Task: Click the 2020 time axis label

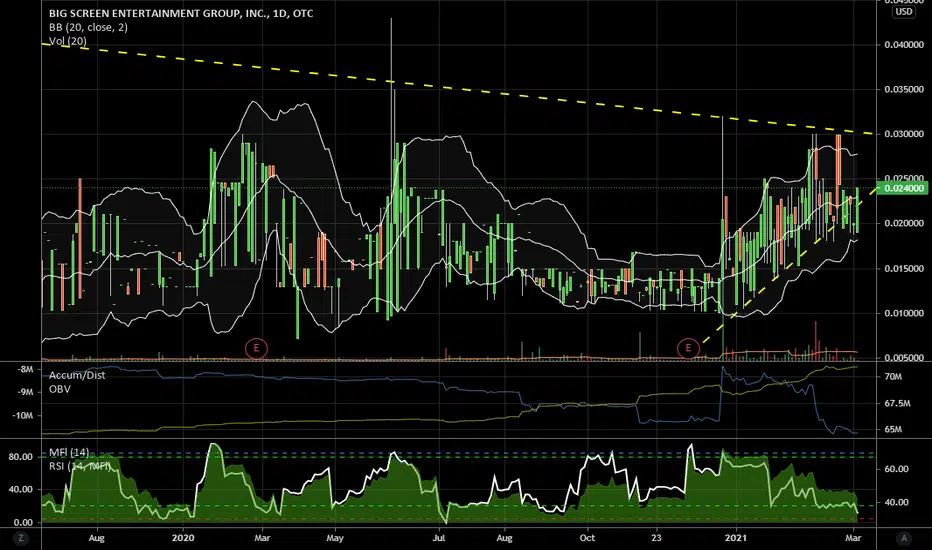Action: (x=183, y=538)
